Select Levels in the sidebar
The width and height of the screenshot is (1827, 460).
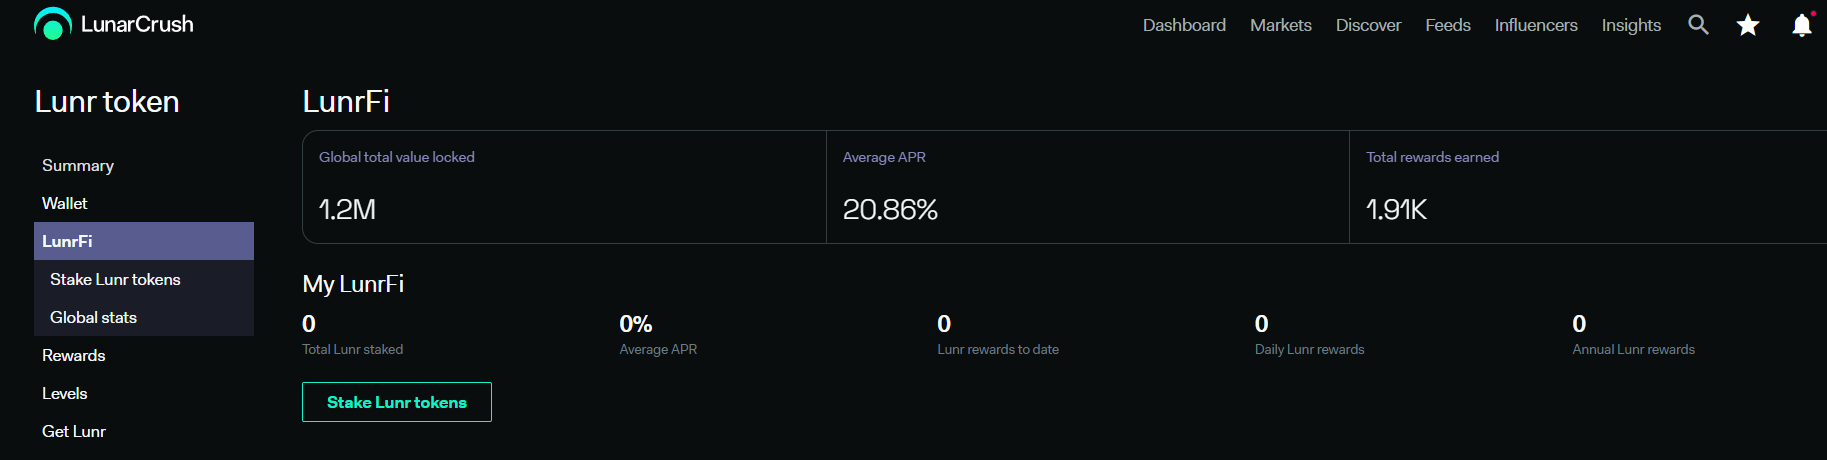(x=143, y=393)
